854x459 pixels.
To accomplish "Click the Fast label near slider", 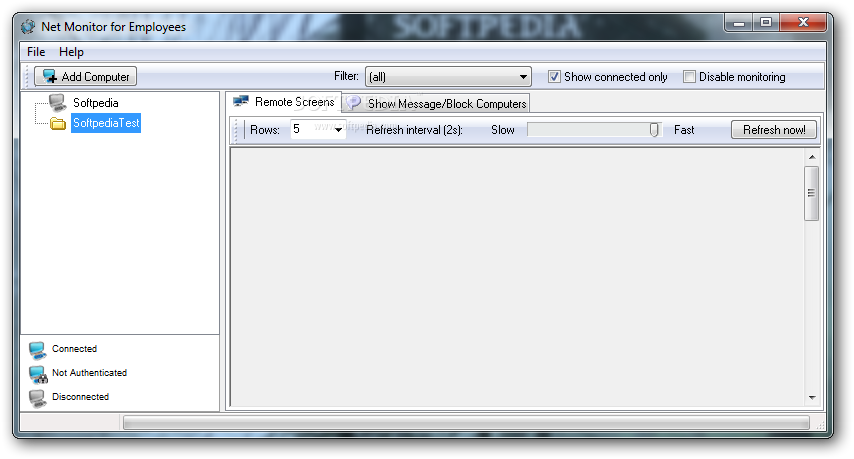I will coord(684,130).
